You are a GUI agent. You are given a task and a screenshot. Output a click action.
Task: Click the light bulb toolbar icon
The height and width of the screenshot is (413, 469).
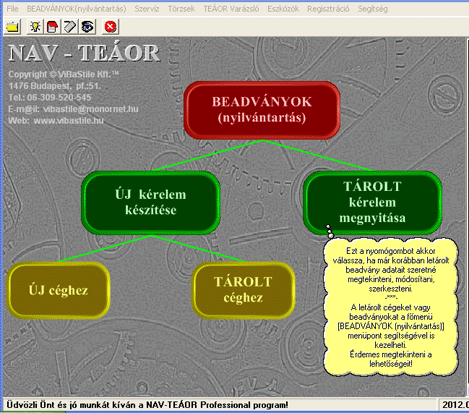(x=35, y=27)
